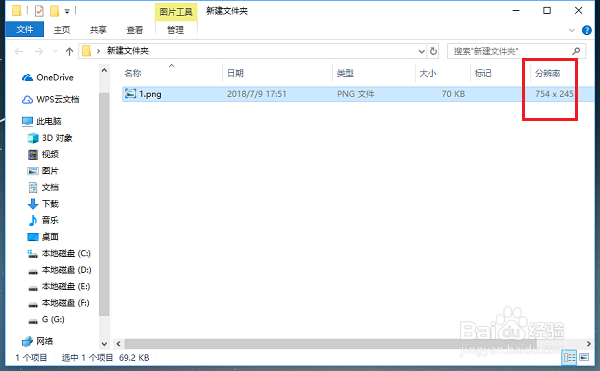Click the WPS云文档 cloud icon

pyautogui.click(x=27, y=100)
